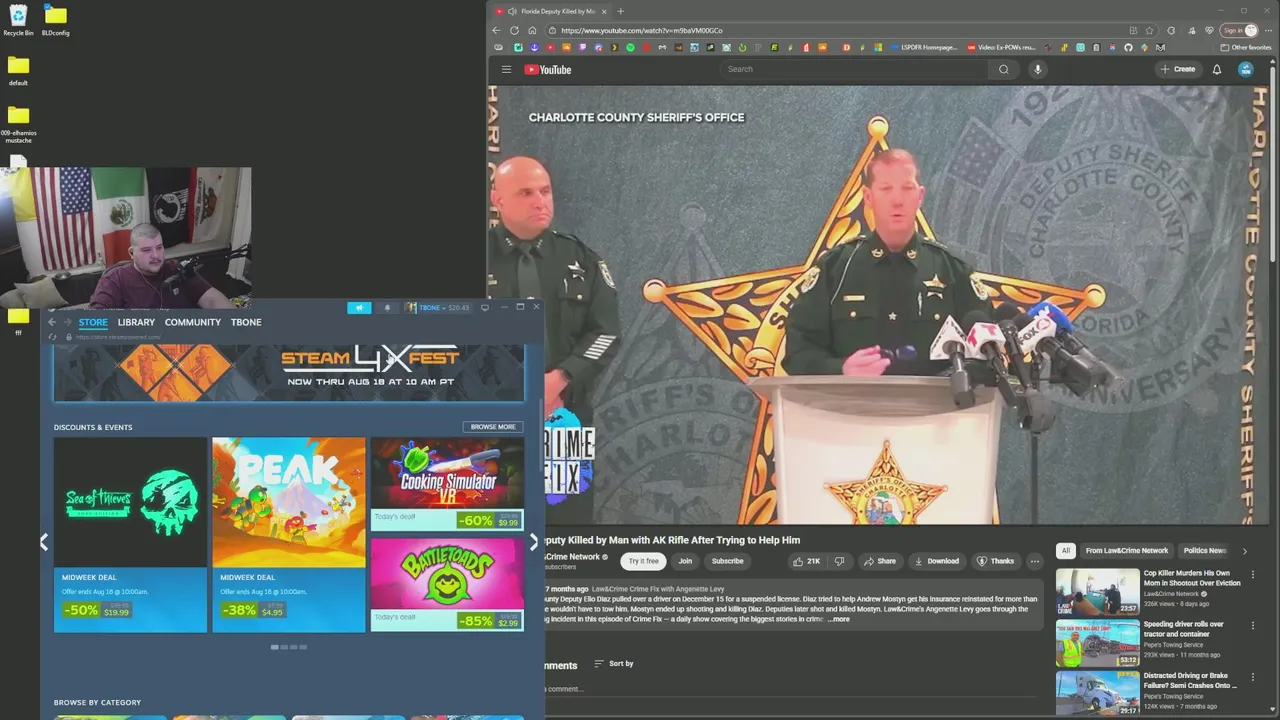Select From Law&Crime Network chip
Viewport: 1280px width, 720px height.
[x=1127, y=550]
